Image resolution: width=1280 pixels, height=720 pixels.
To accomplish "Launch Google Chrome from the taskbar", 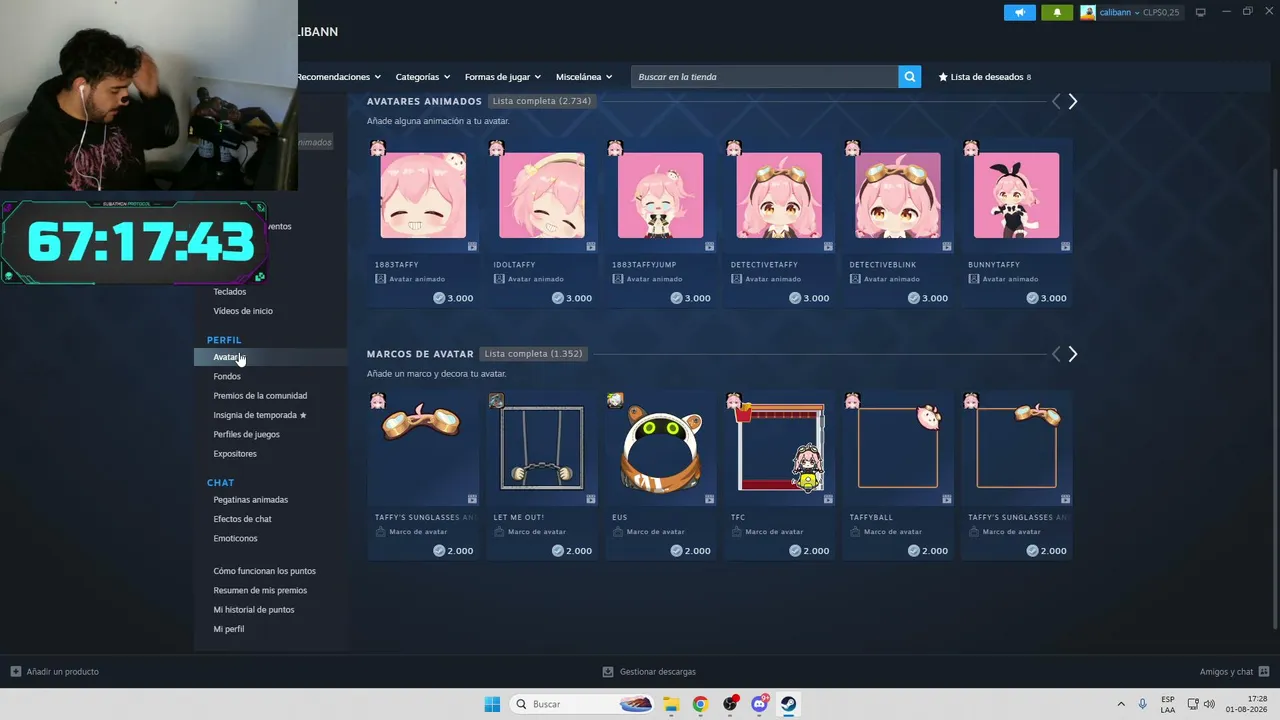I will [x=700, y=704].
